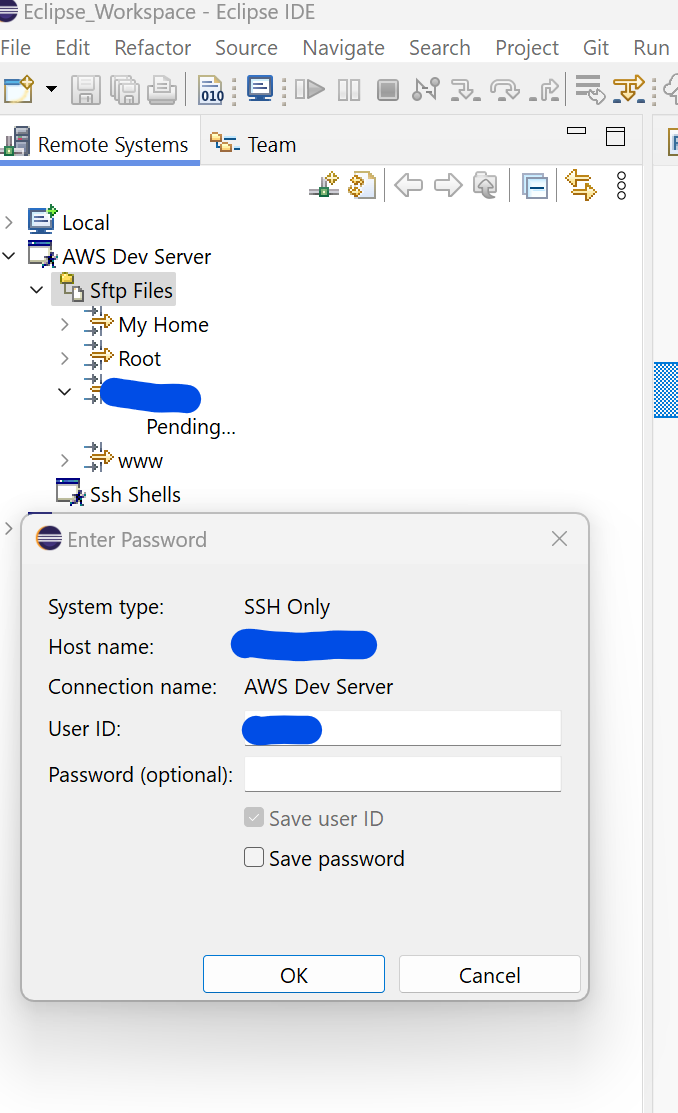Viewport: 678px width, 1113px height.
Task: Click the Save All toolbar icon
Action: [x=125, y=90]
